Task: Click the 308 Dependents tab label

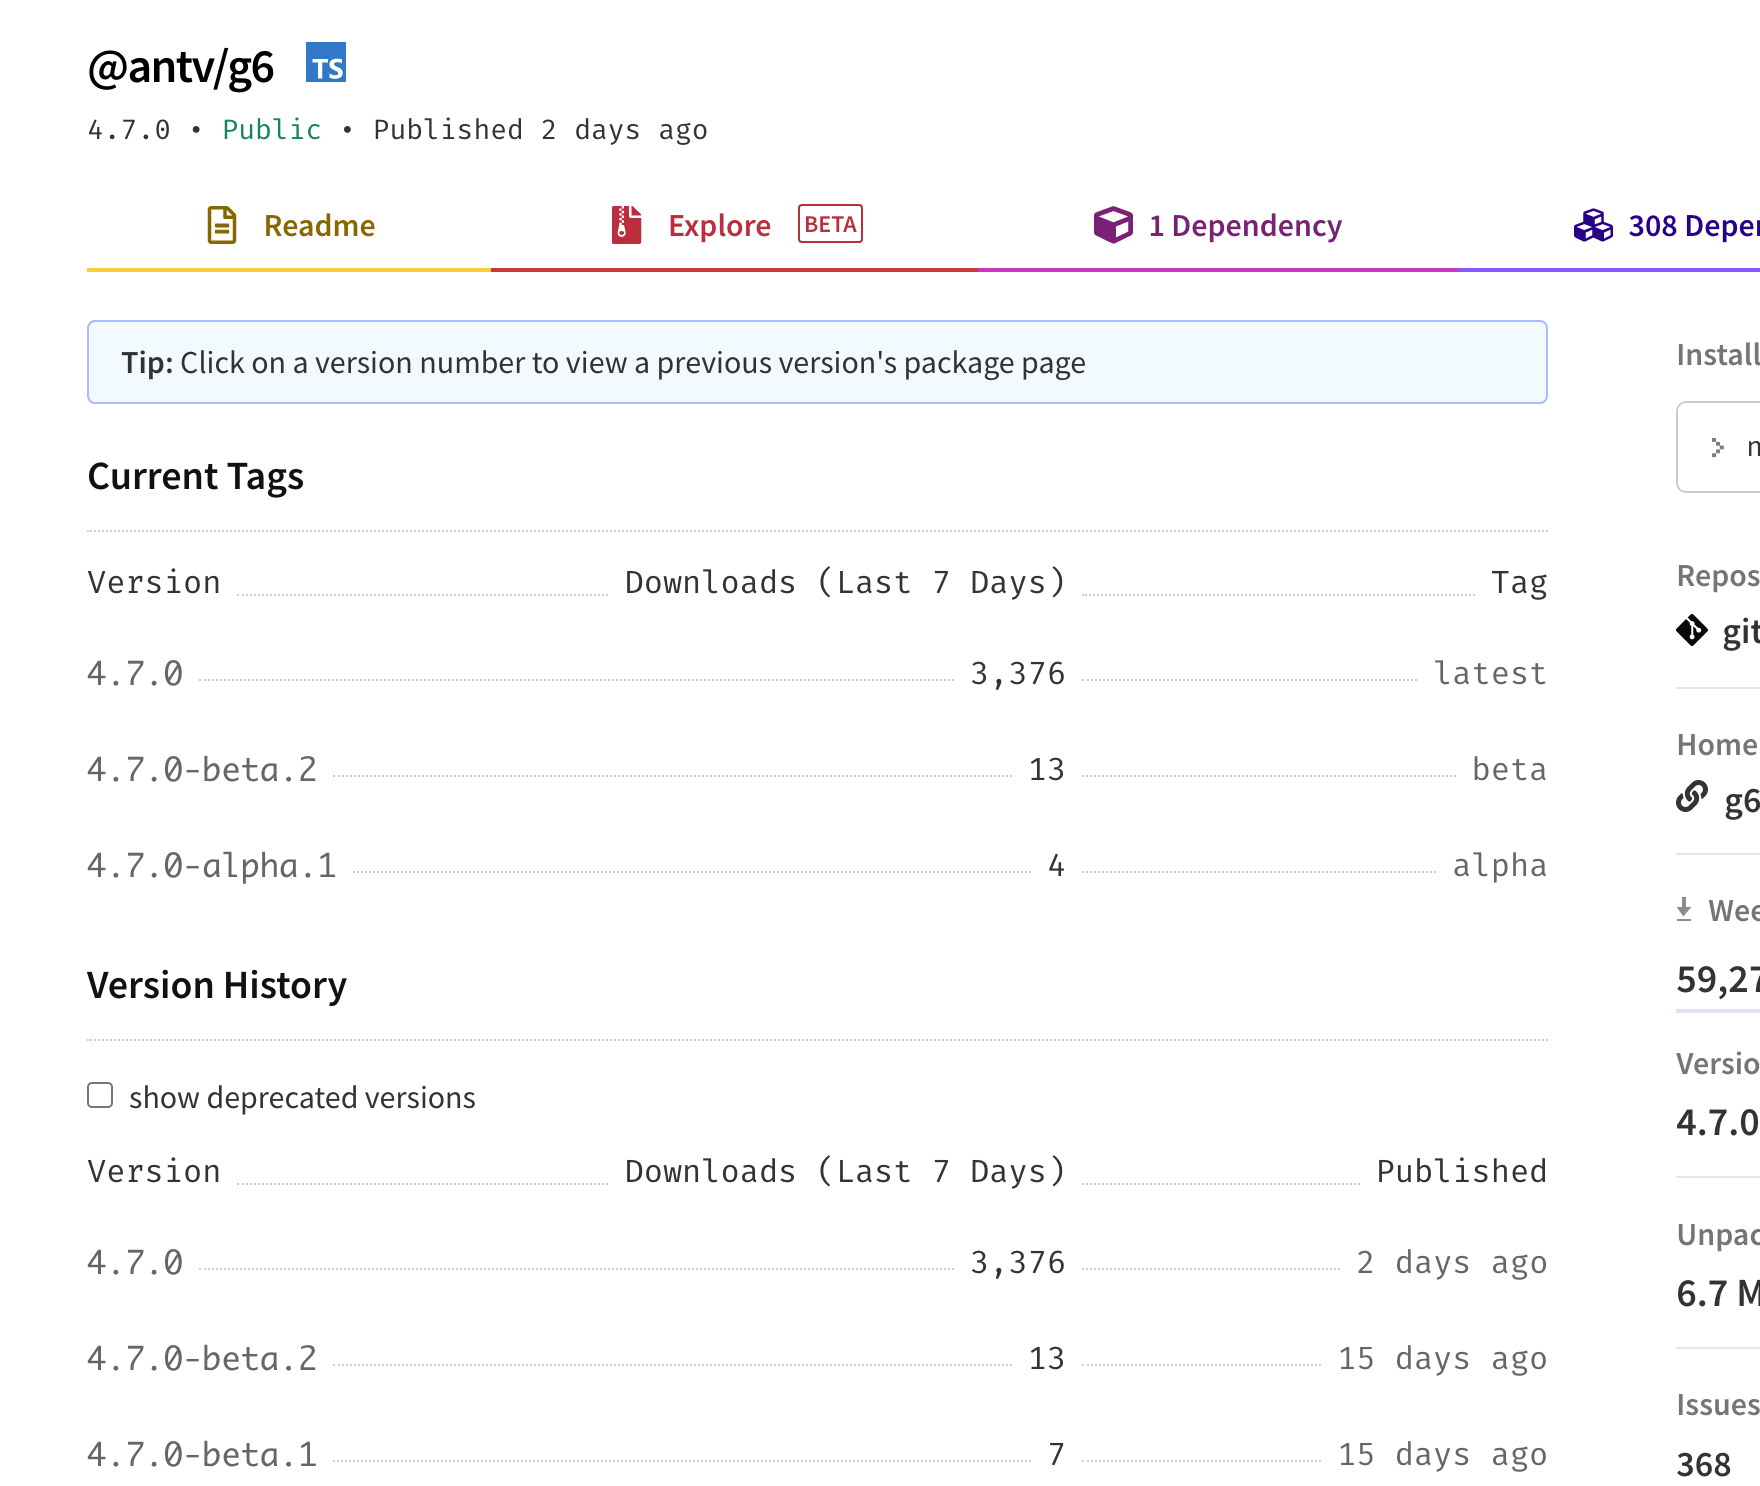Action: pos(1692,226)
